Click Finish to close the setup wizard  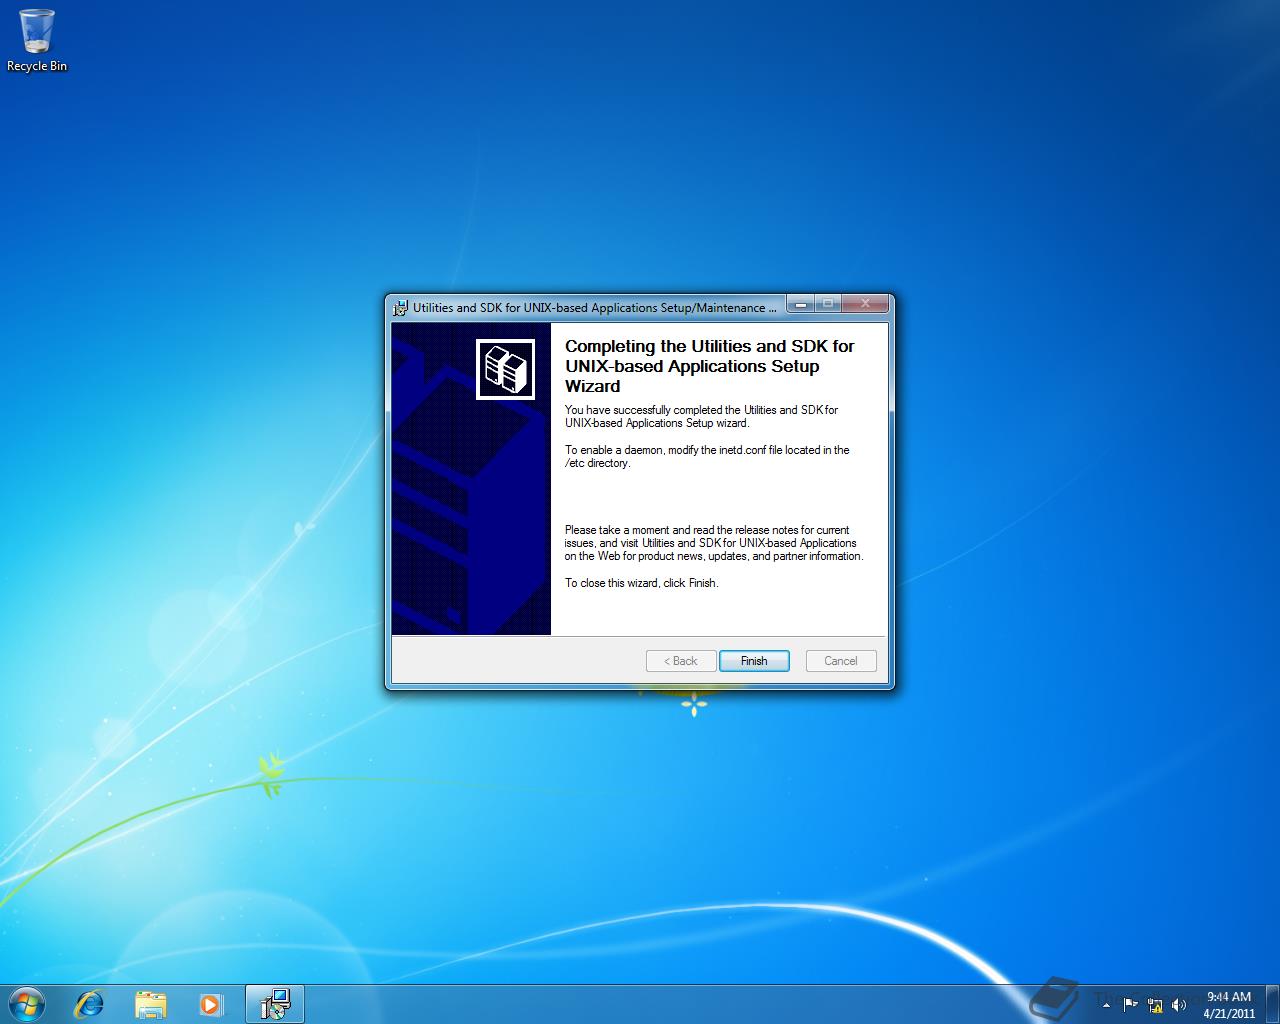[x=754, y=661]
